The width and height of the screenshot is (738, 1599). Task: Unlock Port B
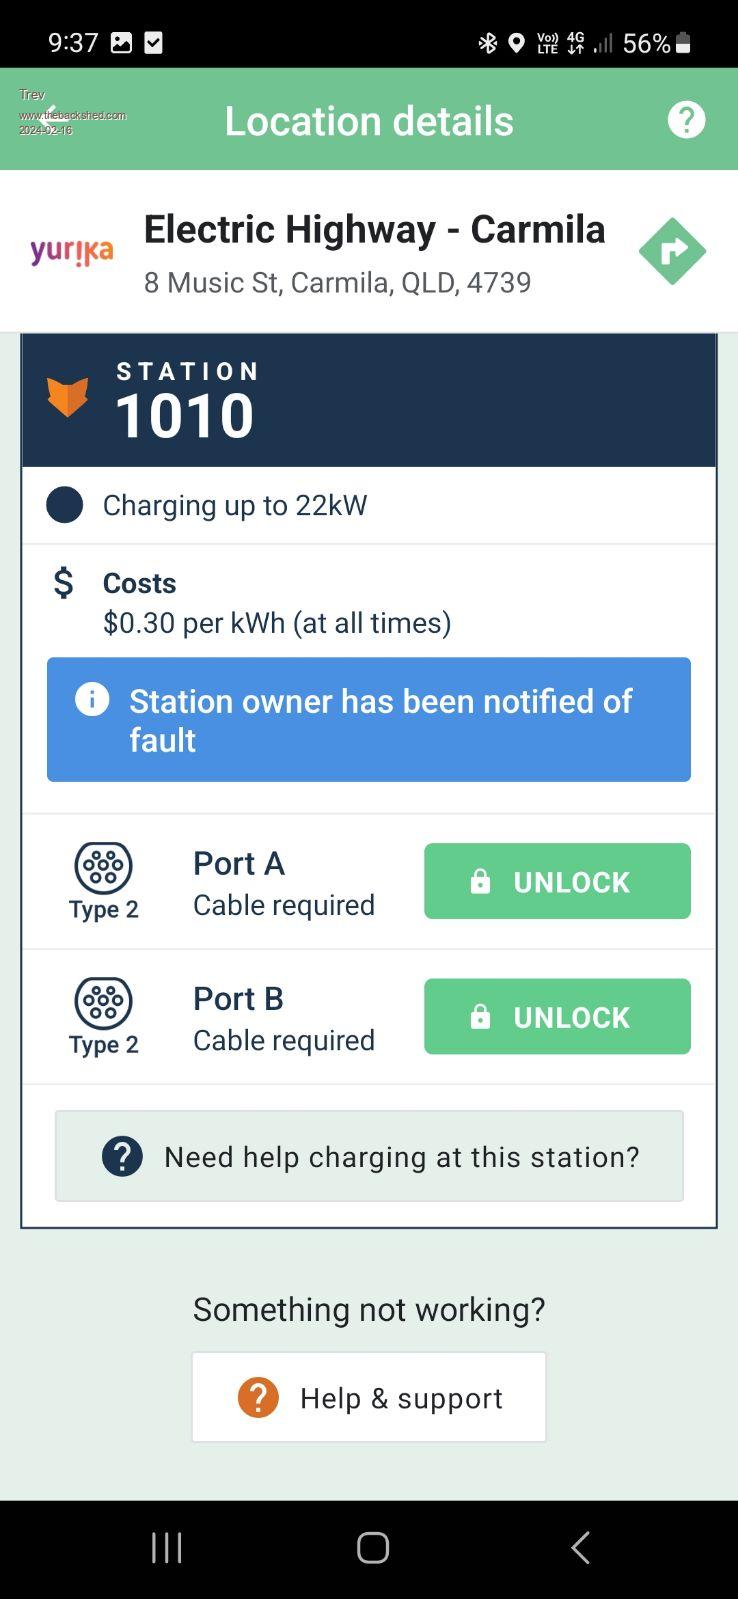click(x=557, y=1016)
